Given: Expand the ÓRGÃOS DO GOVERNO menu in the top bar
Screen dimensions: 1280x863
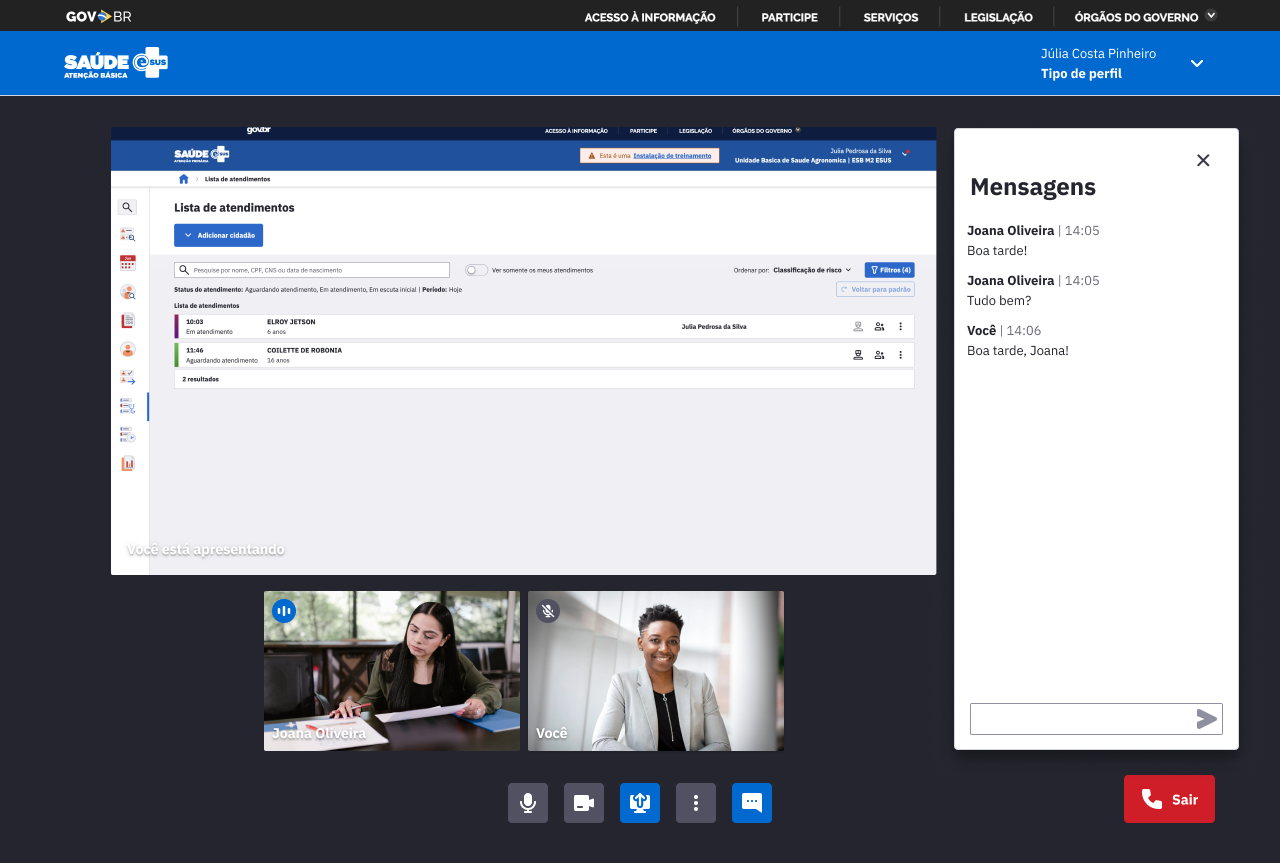Looking at the screenshot, I should point(1145,17).
